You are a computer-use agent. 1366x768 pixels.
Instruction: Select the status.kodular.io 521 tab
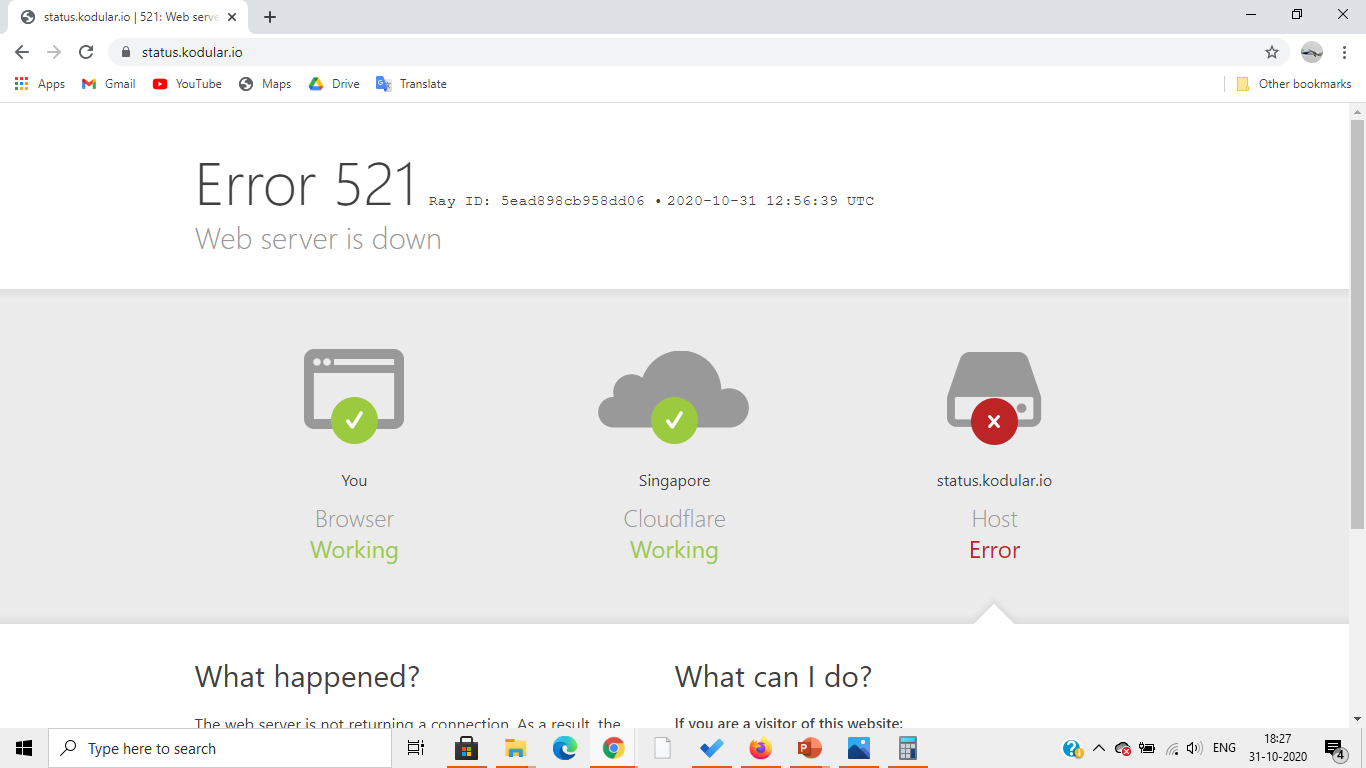click(x=125, y=17)
